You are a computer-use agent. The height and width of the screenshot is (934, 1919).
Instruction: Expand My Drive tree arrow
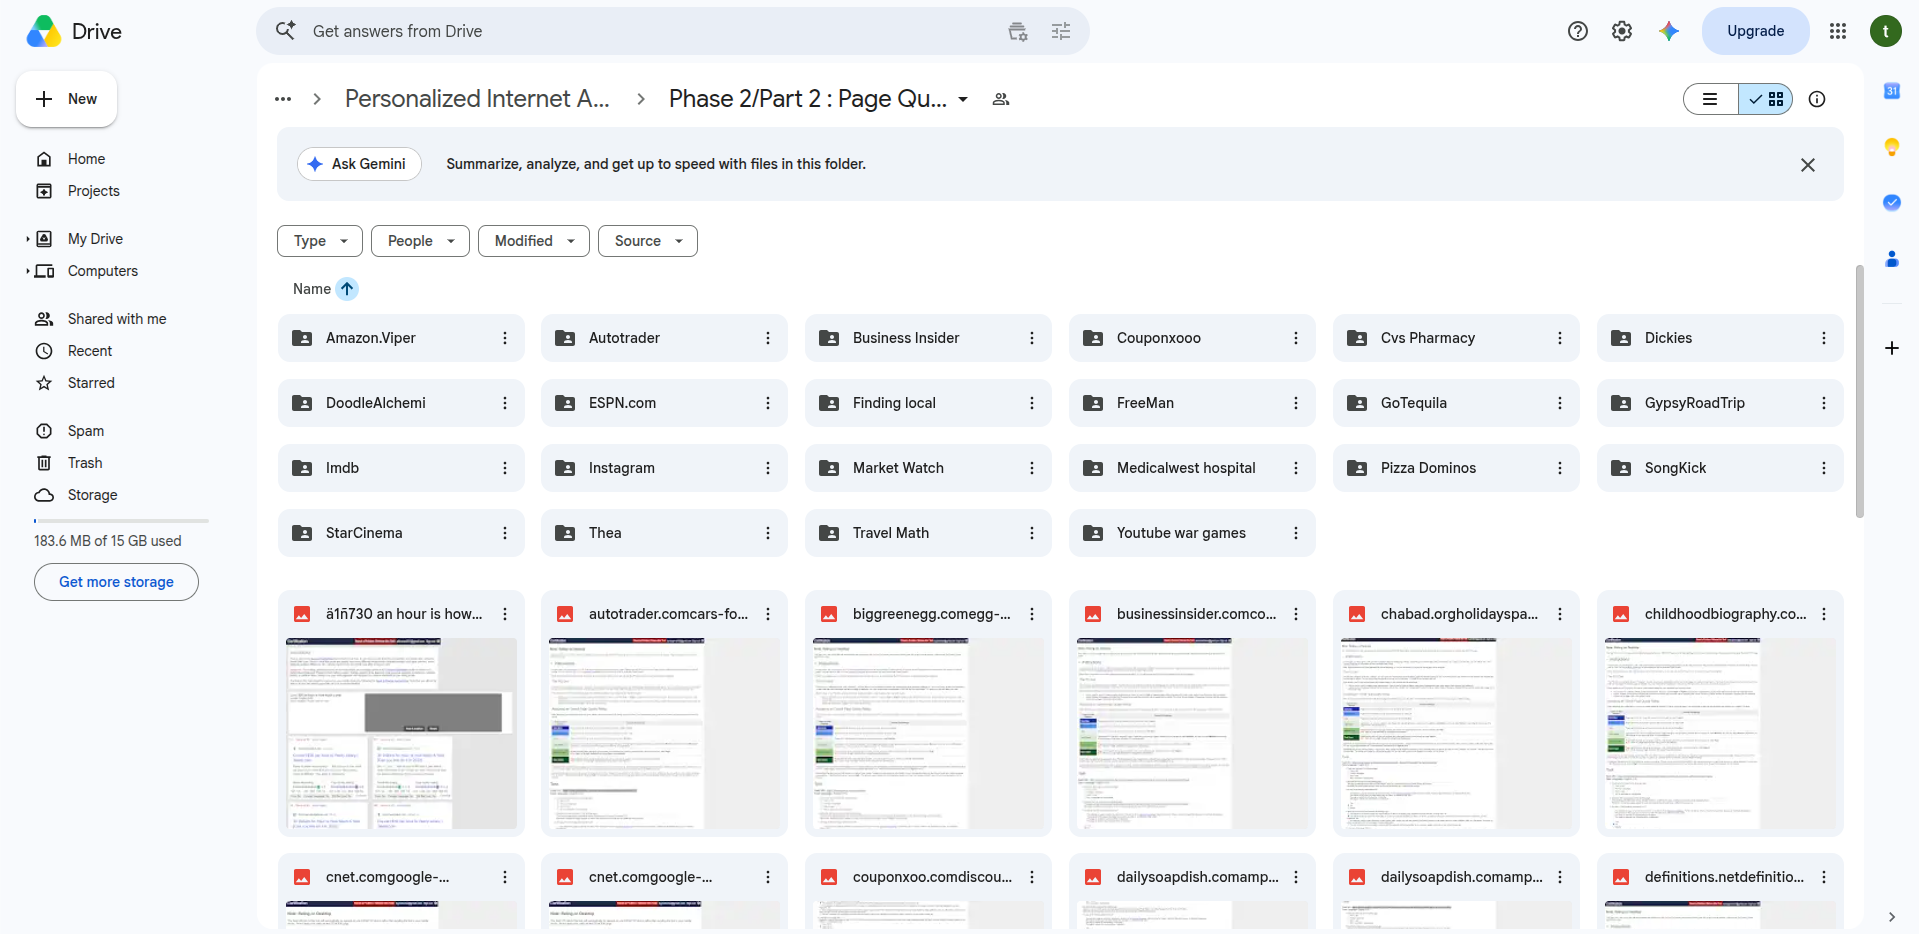27,239
